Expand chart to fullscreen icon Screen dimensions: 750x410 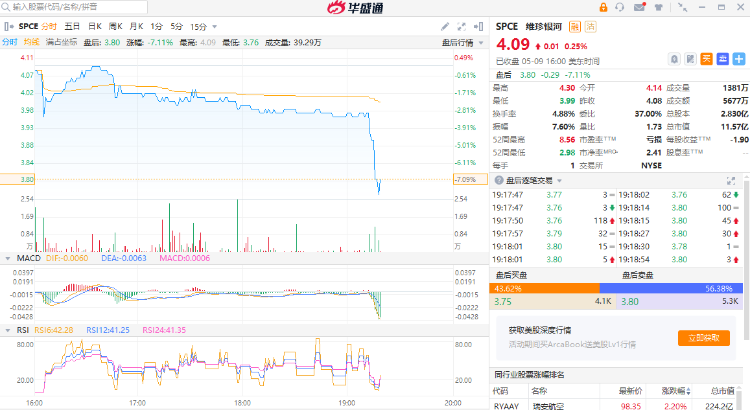click(462, 26)
